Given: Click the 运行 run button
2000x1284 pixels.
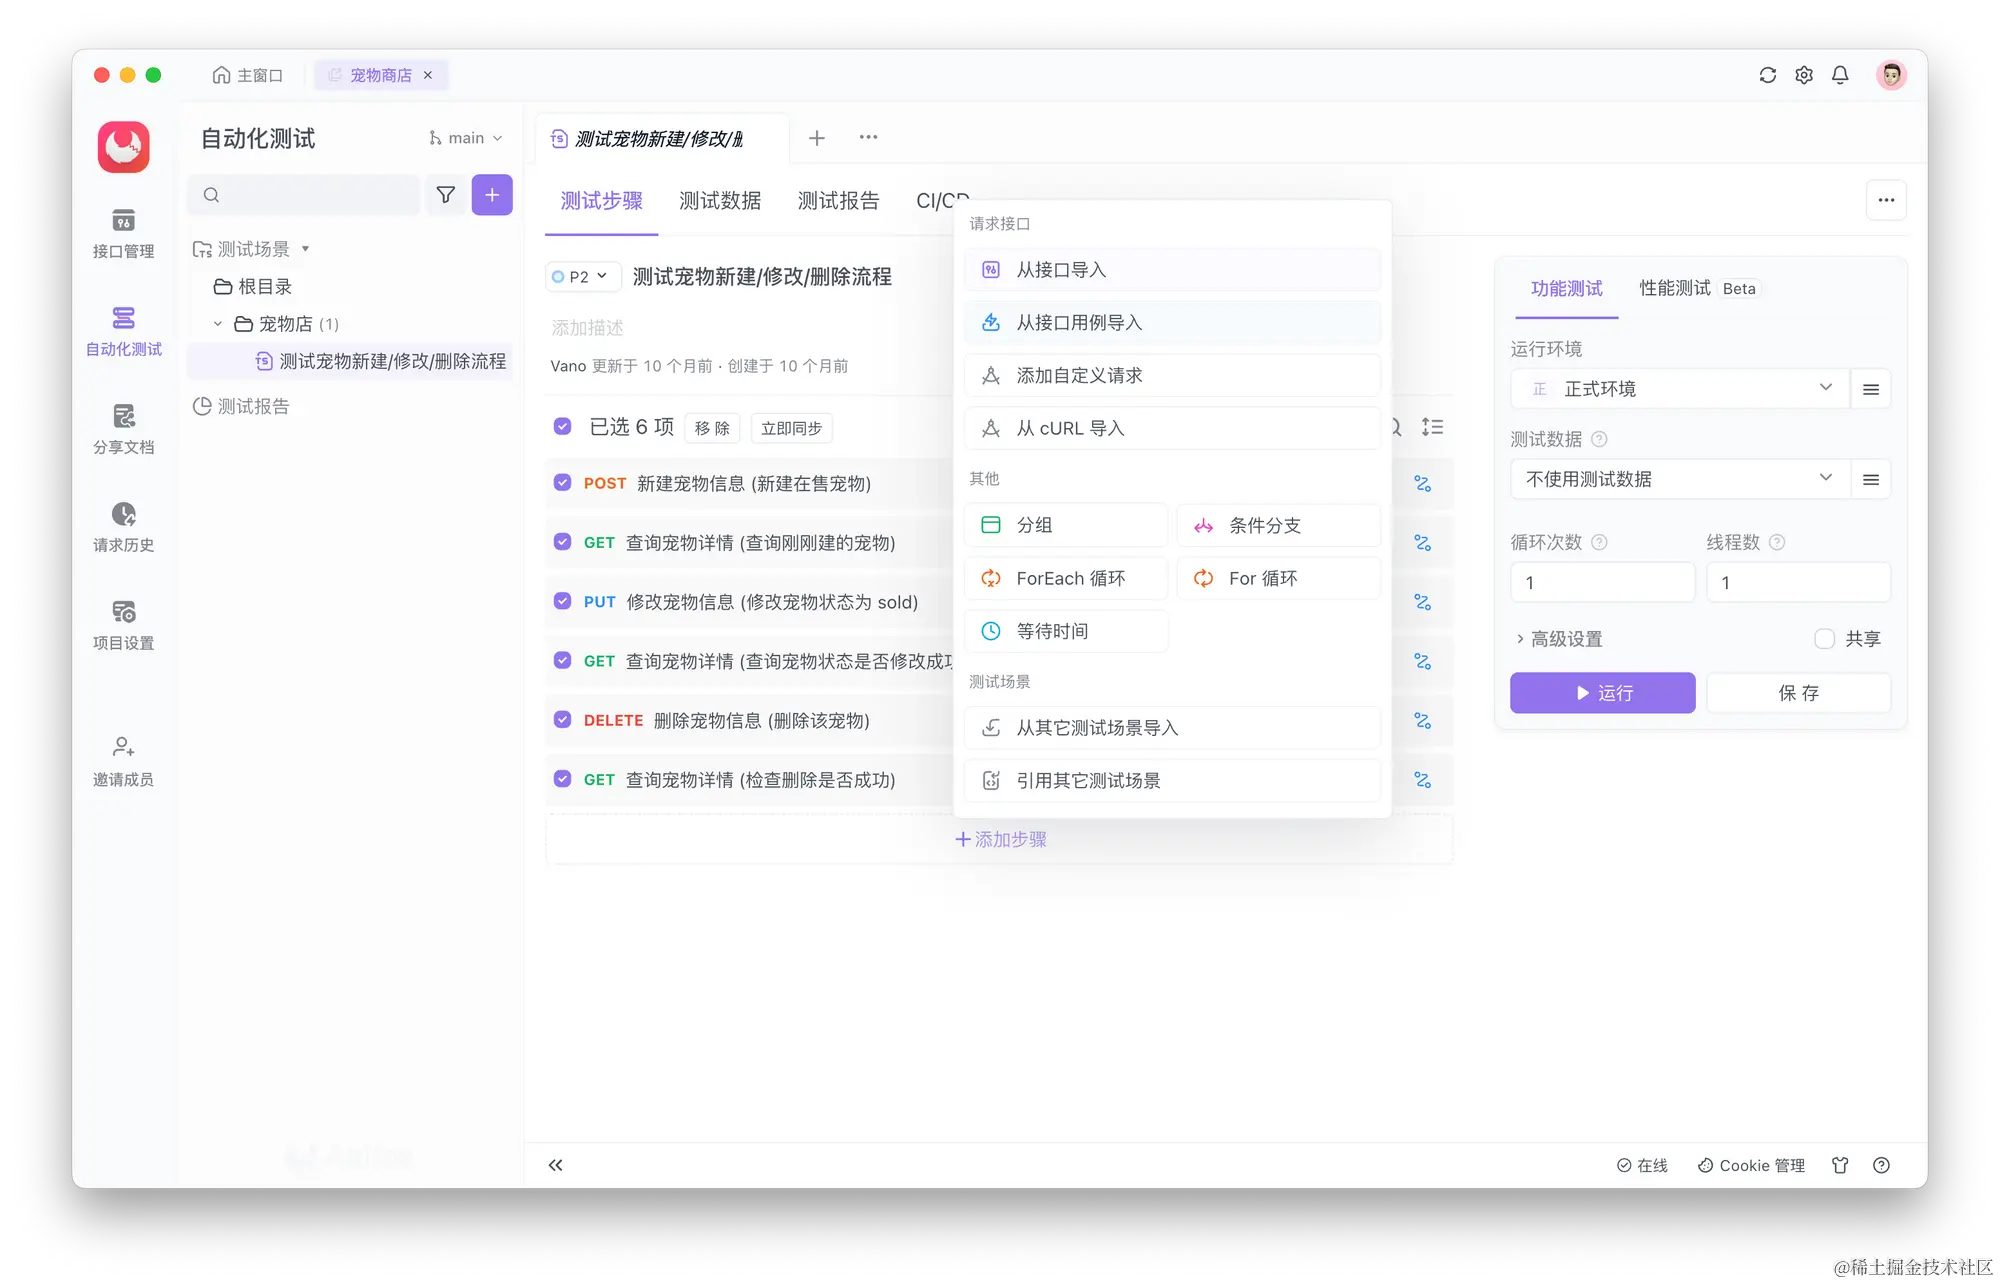Looking at the screenshot, I should 1602,693.
